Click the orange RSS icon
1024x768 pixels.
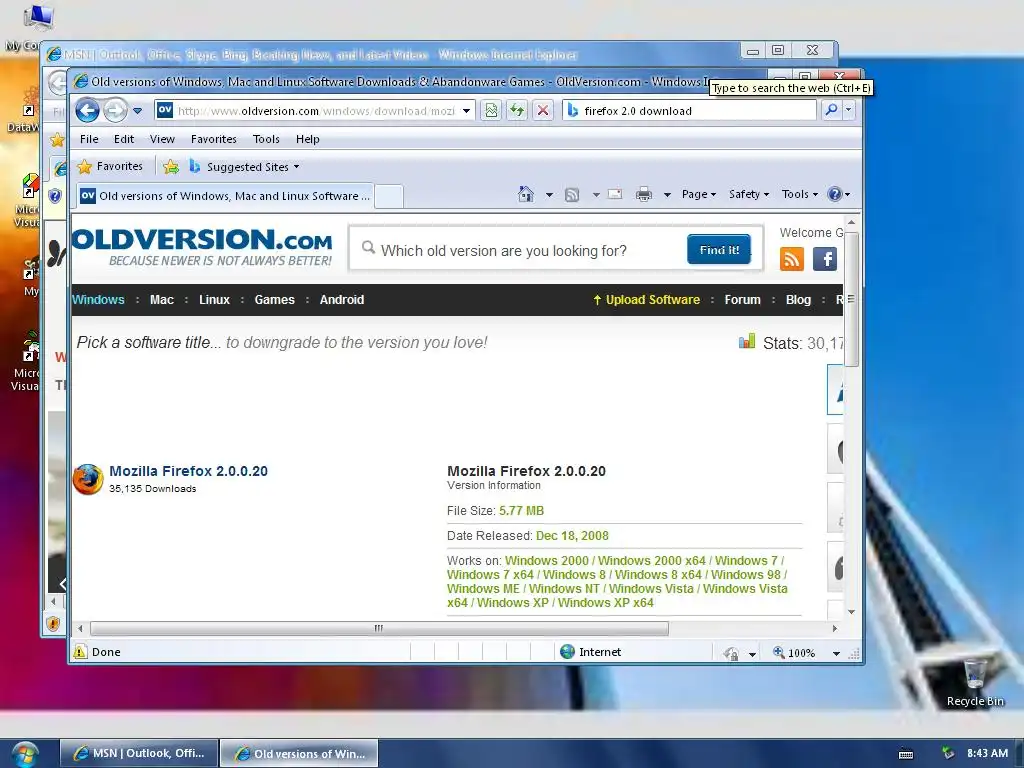point(792,259)
